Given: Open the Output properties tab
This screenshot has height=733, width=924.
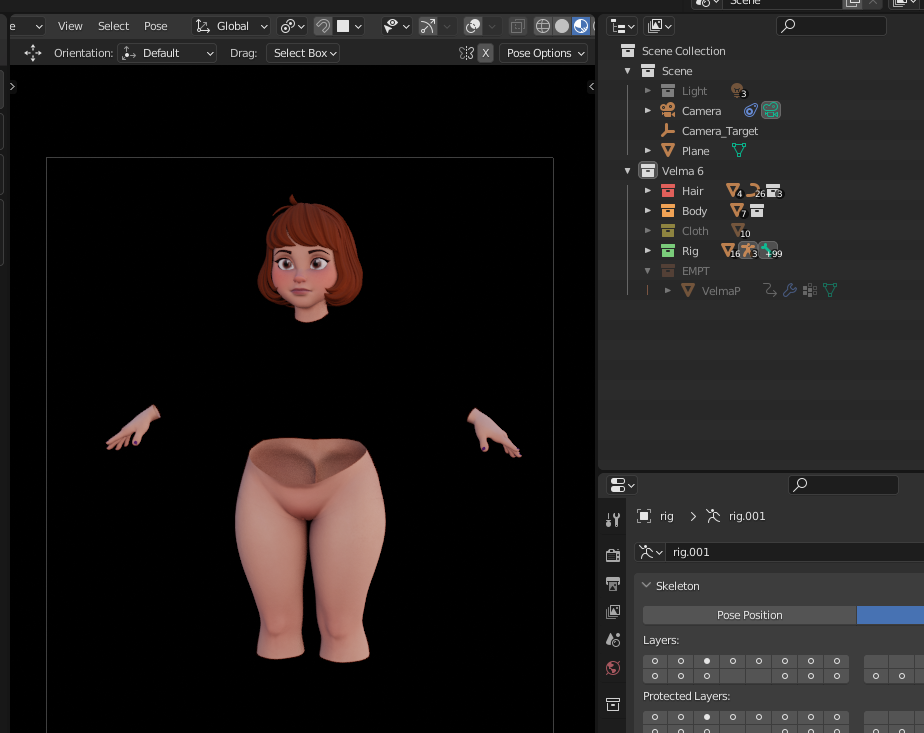Looking at the screenshot, I should pyautogui.click(x=613, y=583).
